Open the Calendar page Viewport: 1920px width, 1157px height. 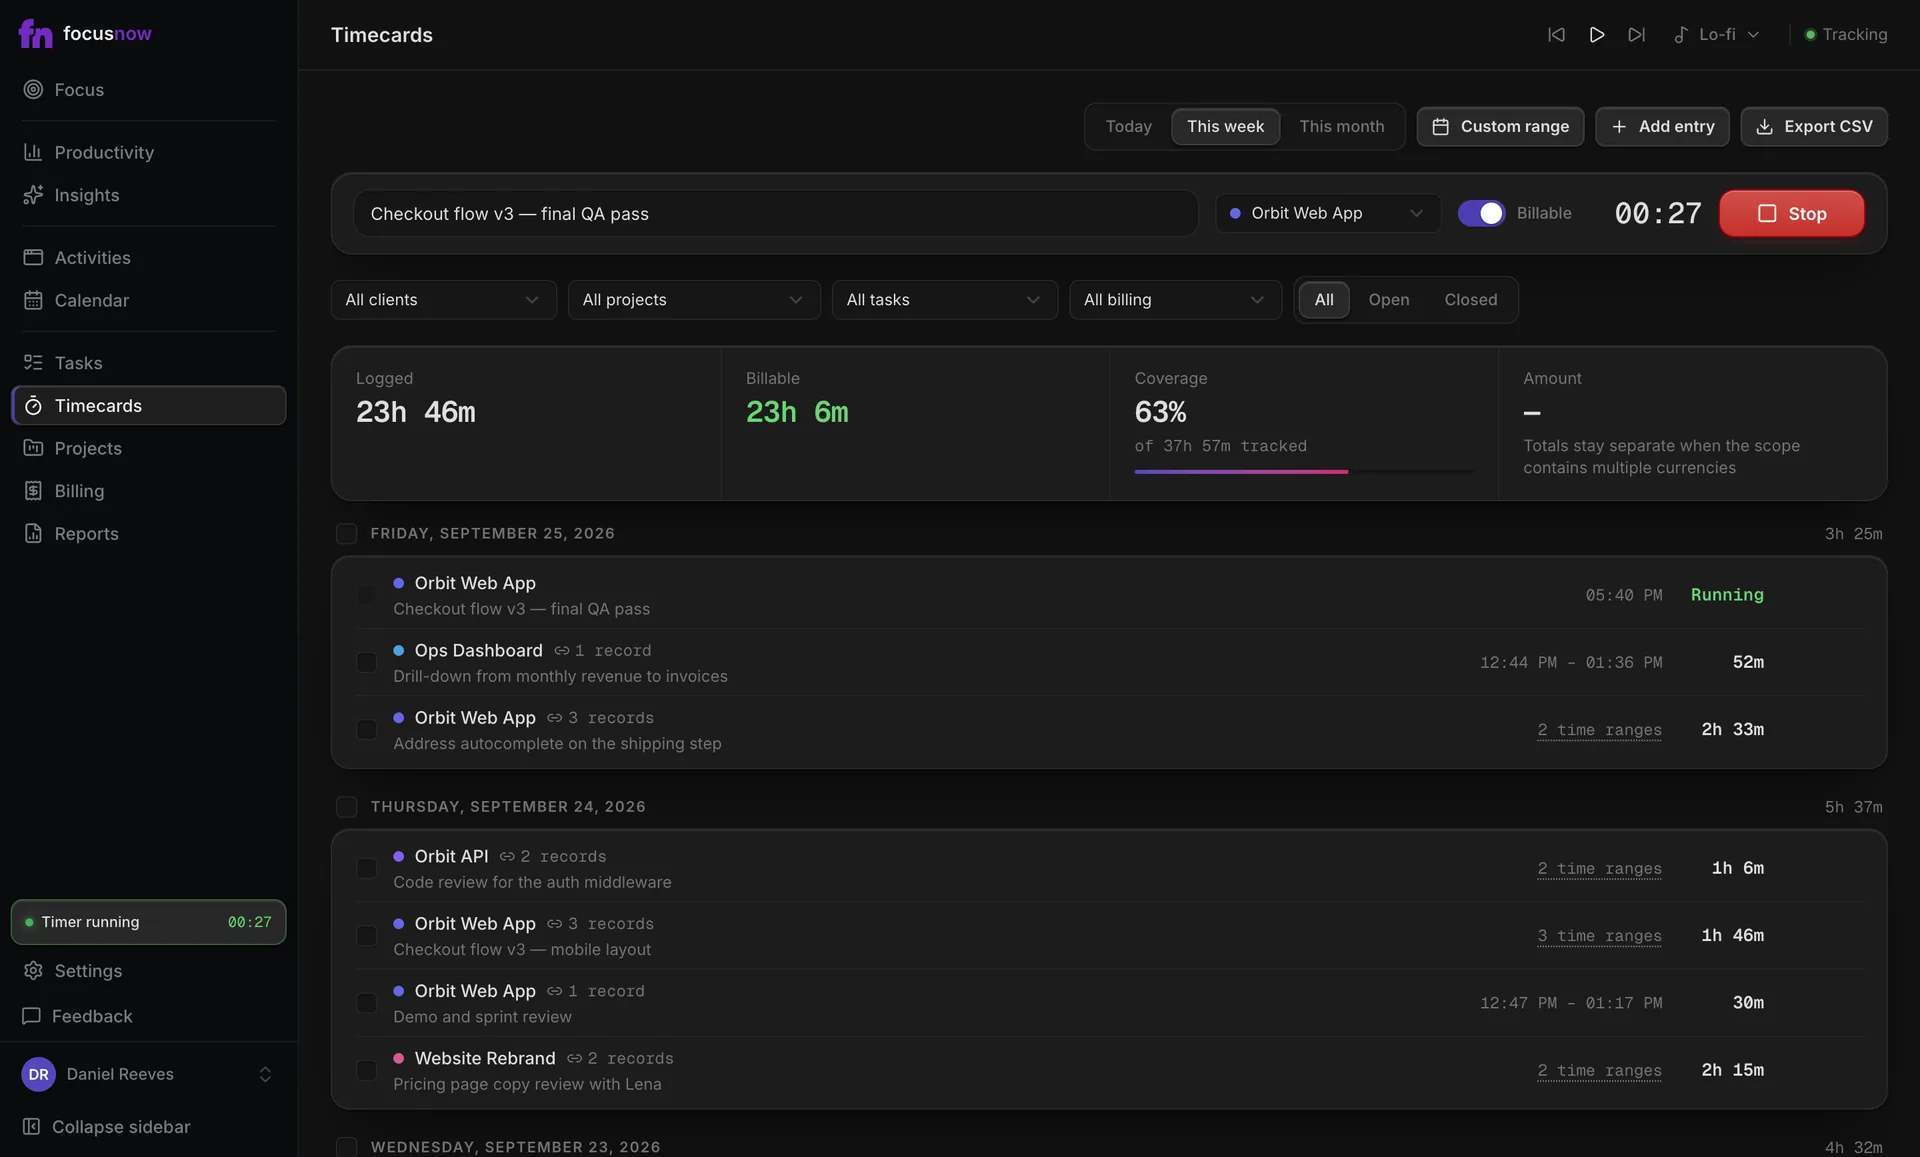[x=148, y=300]
